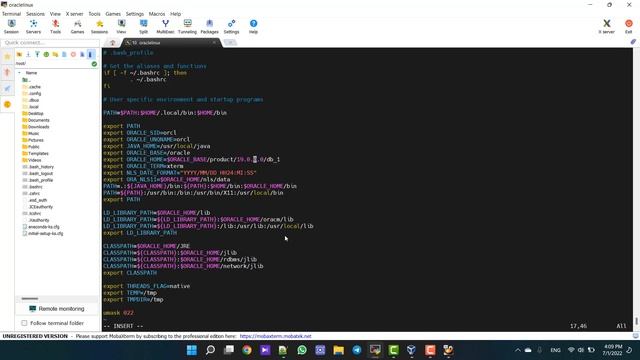Click the highlighted last SFTP toolbar icon
640x360 pixels.
coord(91,54)
